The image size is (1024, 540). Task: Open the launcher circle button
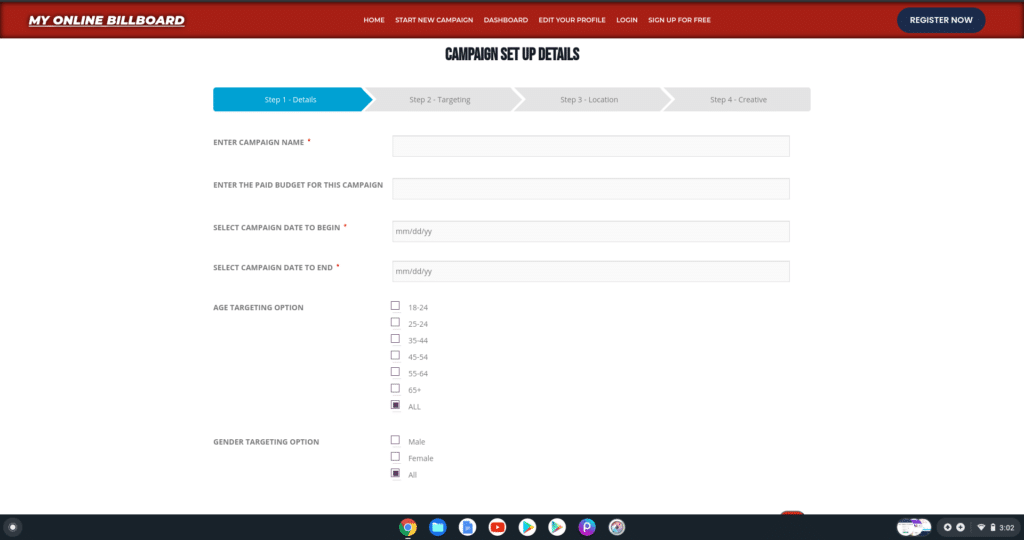pos(12,527)
